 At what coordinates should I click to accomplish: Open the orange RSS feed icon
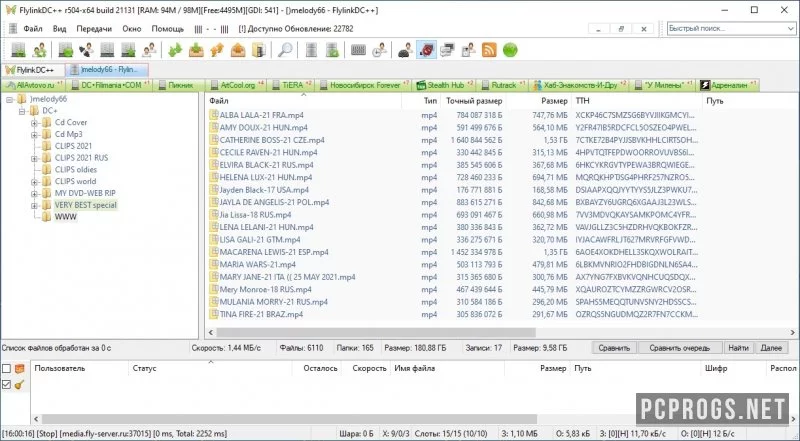click(489, 50)
